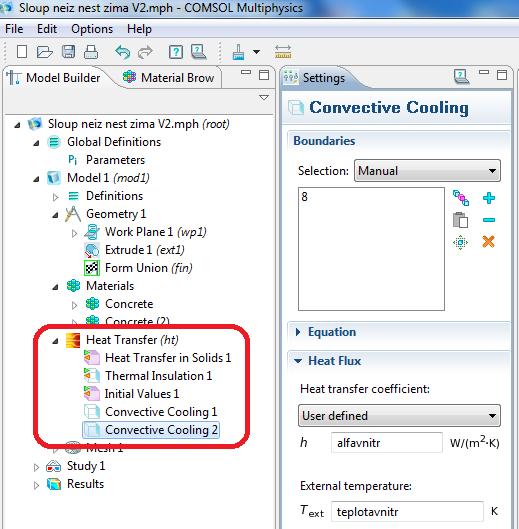The width and height of the screenshot is (519, 529).
Task: Select the Definitions tree item
Action: pyautogui.click(x=114, y=196)
